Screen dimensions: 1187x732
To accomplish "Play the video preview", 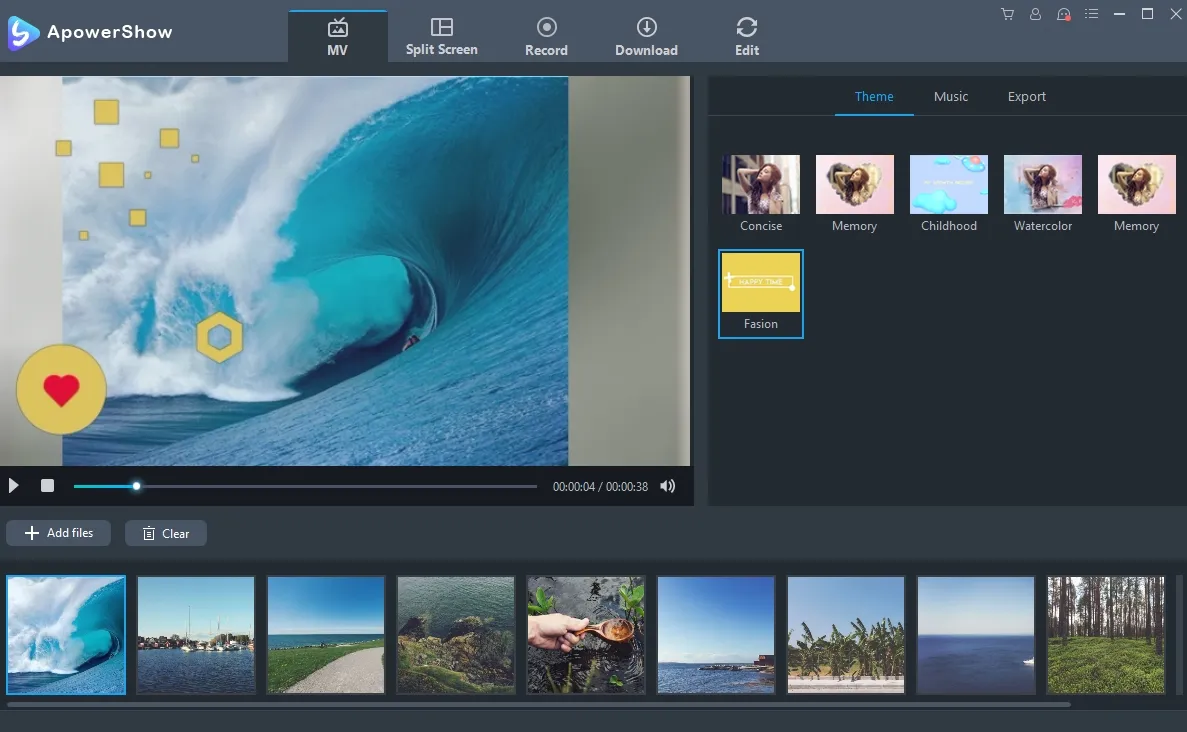I will [13, 485].
